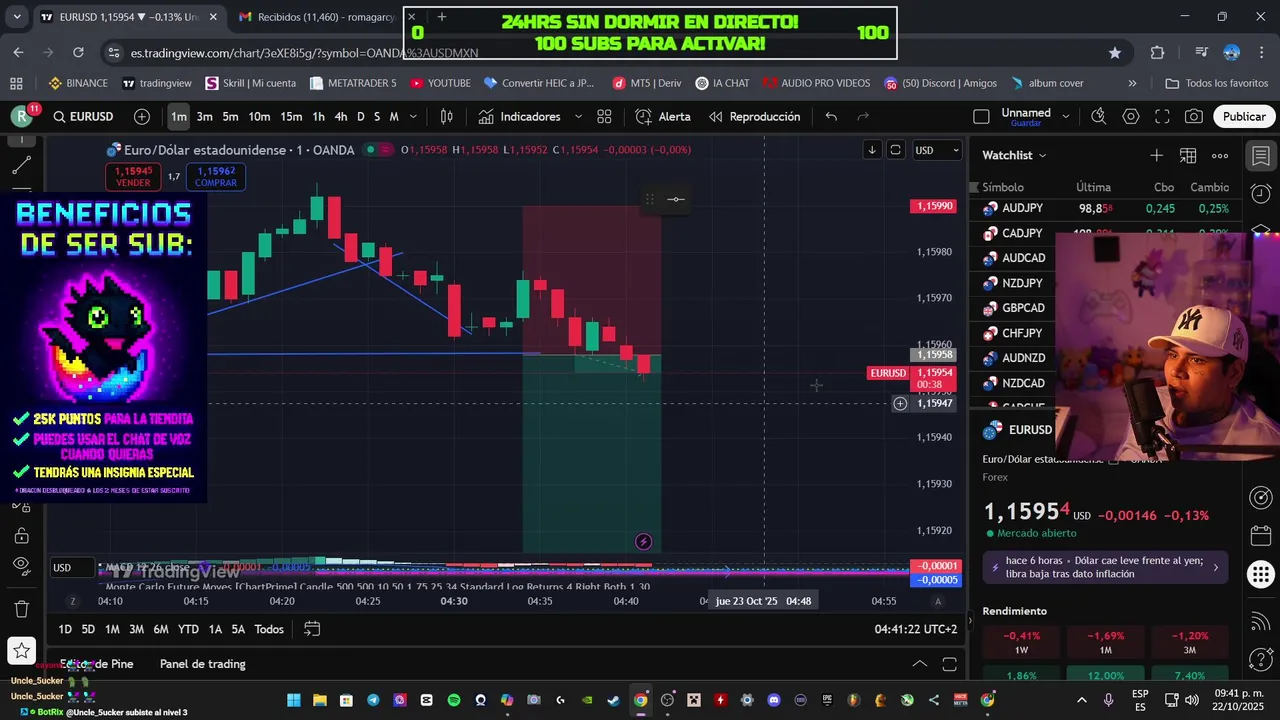
Task: Click the add symbol plus icon beside EURUSD
Action: [142, 117]
